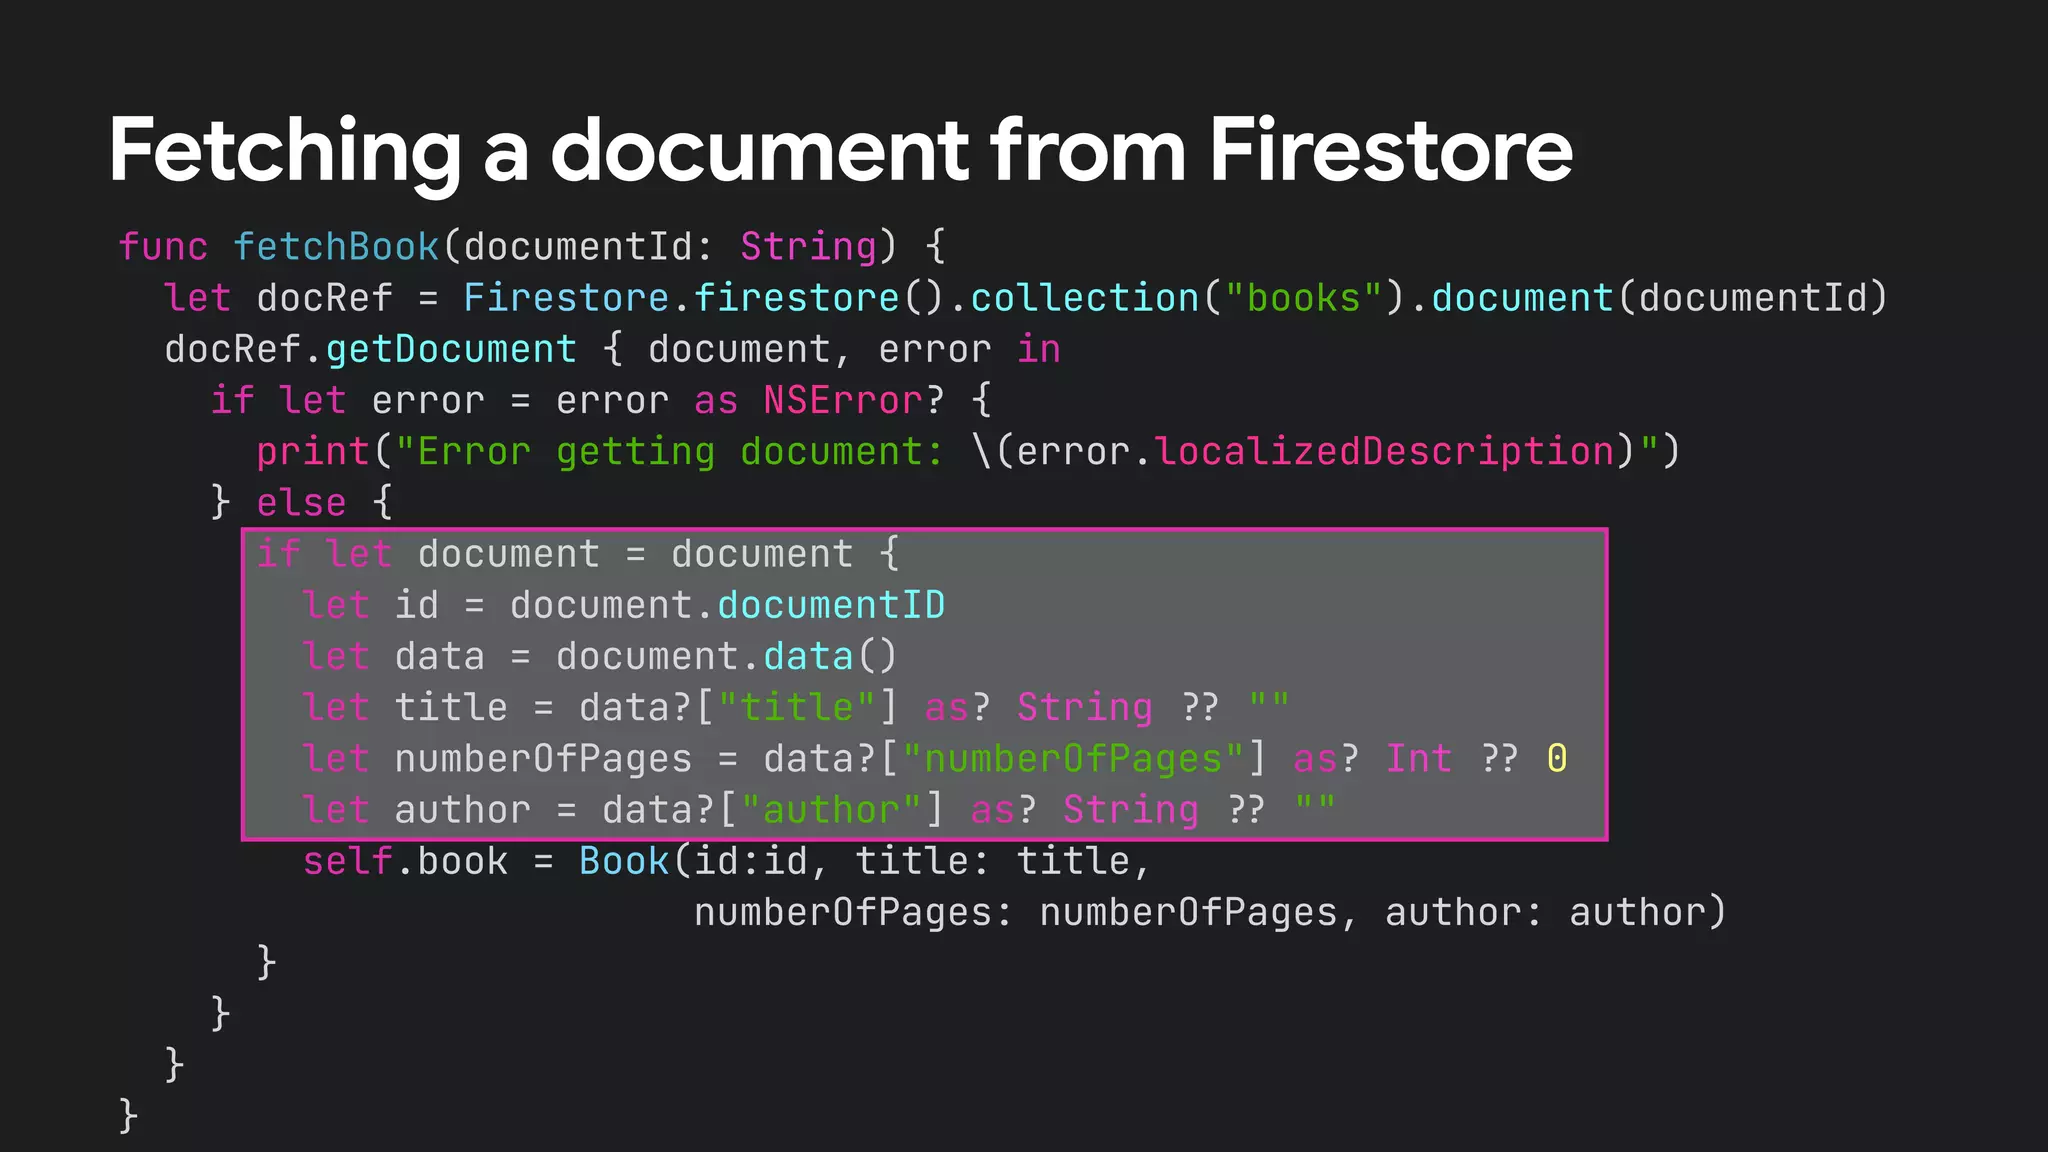Image resolution: width=2048 pixels, height=1152 pixels.
Task: Click '.document(documentId)' at the line end
Action: tap(1648, 298)
